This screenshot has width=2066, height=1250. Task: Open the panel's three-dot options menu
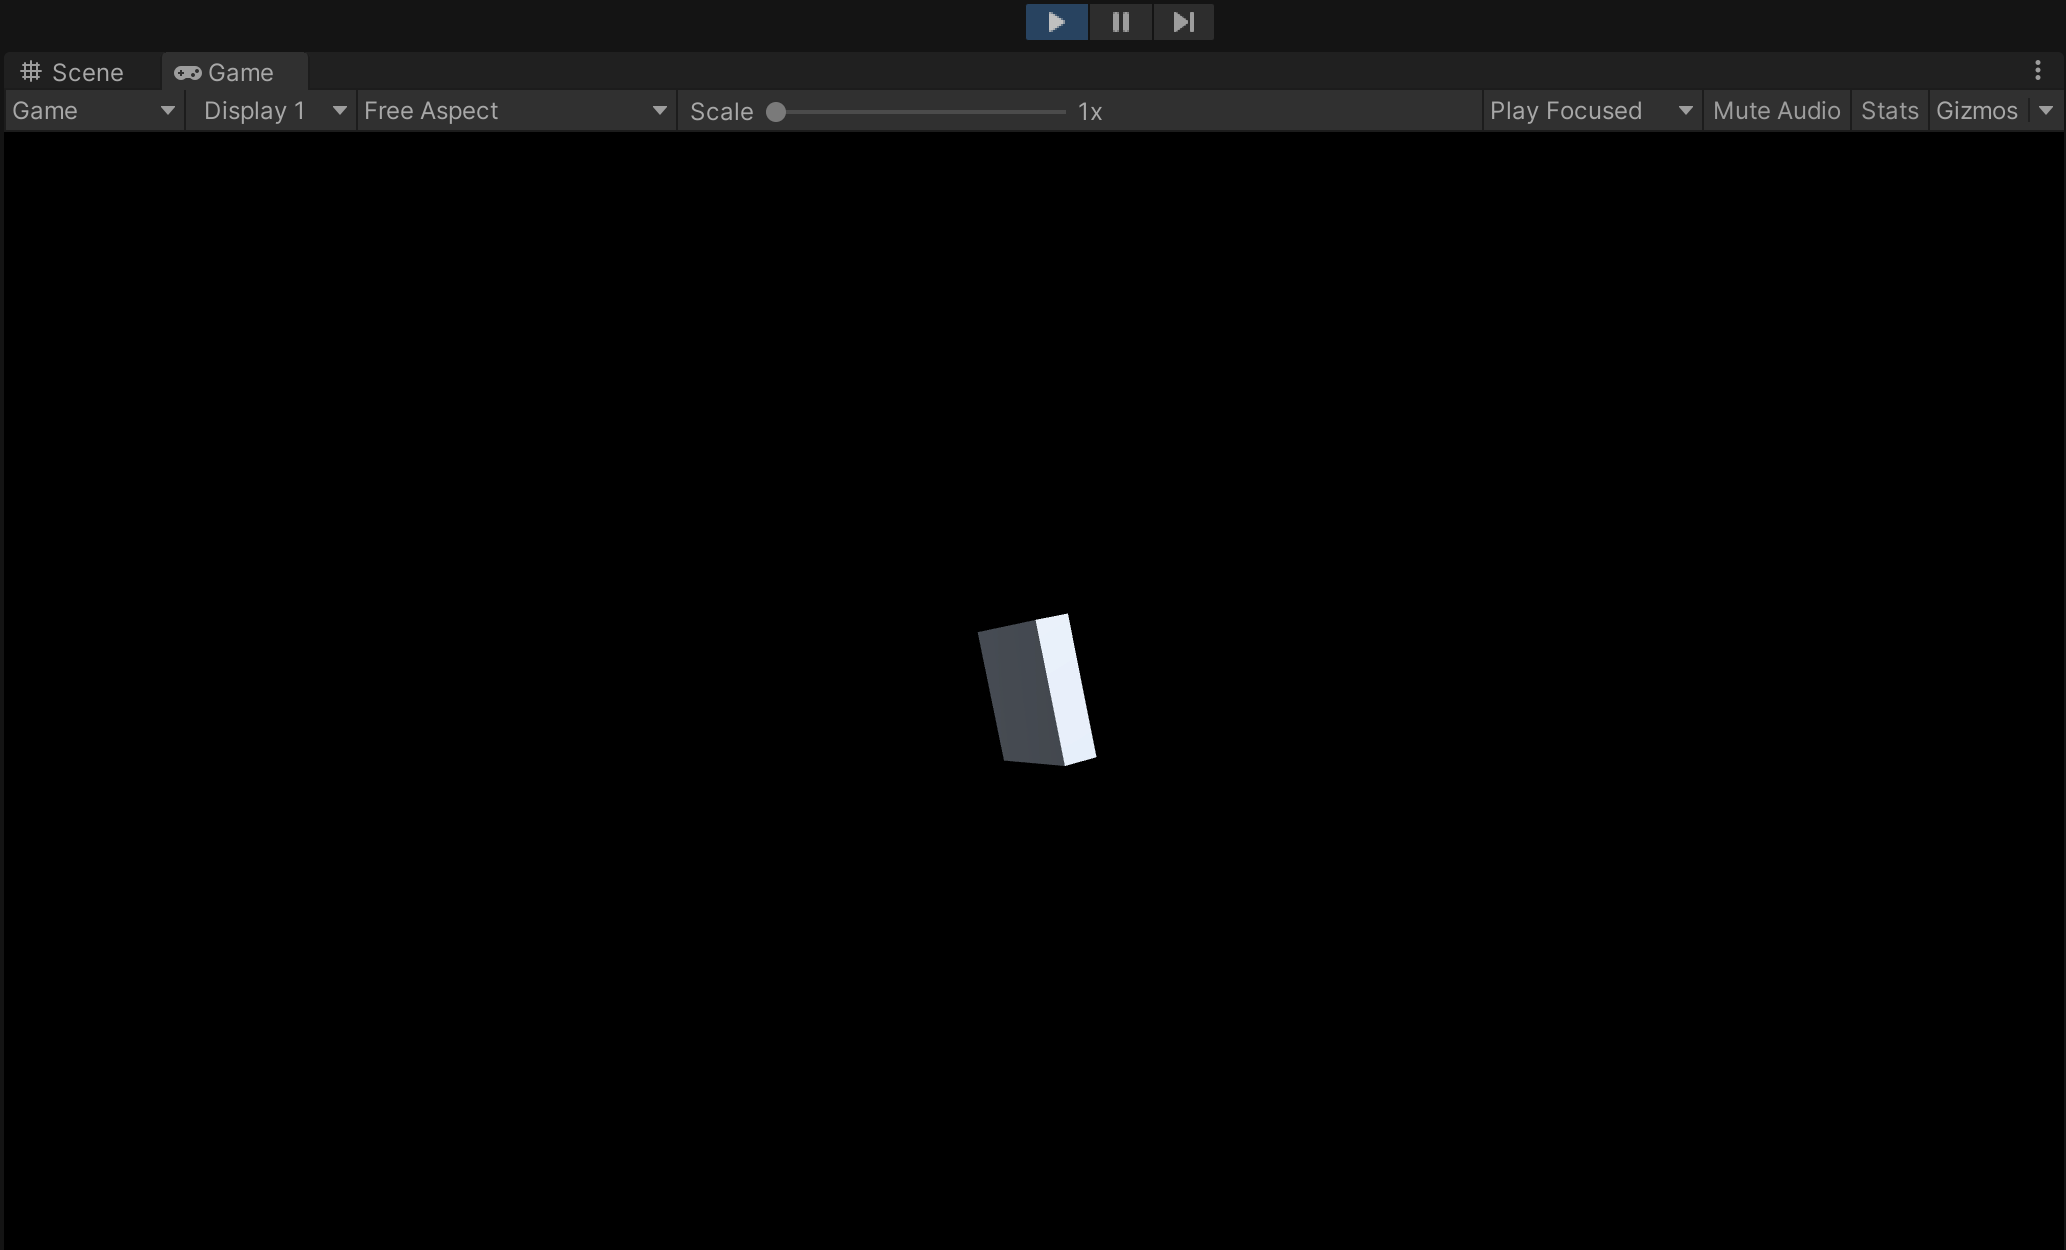click(2037, 70)
